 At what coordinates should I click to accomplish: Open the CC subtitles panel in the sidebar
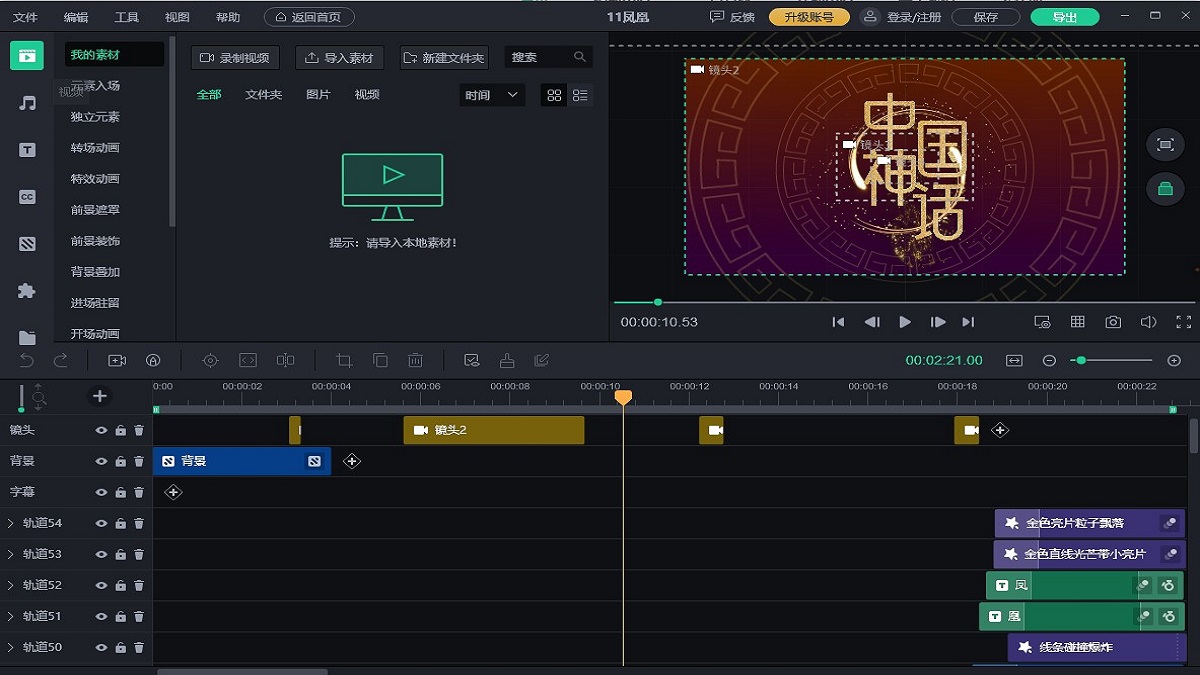pyautogui.click(x=27, y=197)
